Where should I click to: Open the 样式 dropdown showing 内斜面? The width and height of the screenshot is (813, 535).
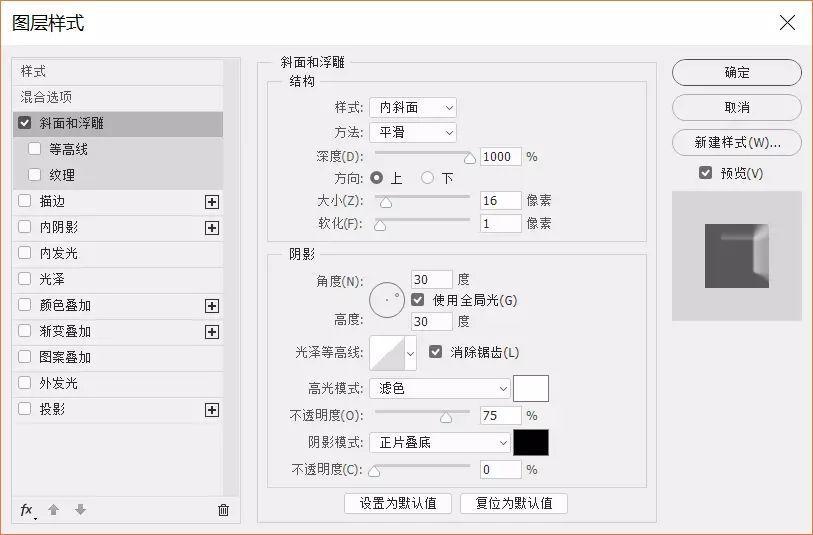[x=413, y=107]
